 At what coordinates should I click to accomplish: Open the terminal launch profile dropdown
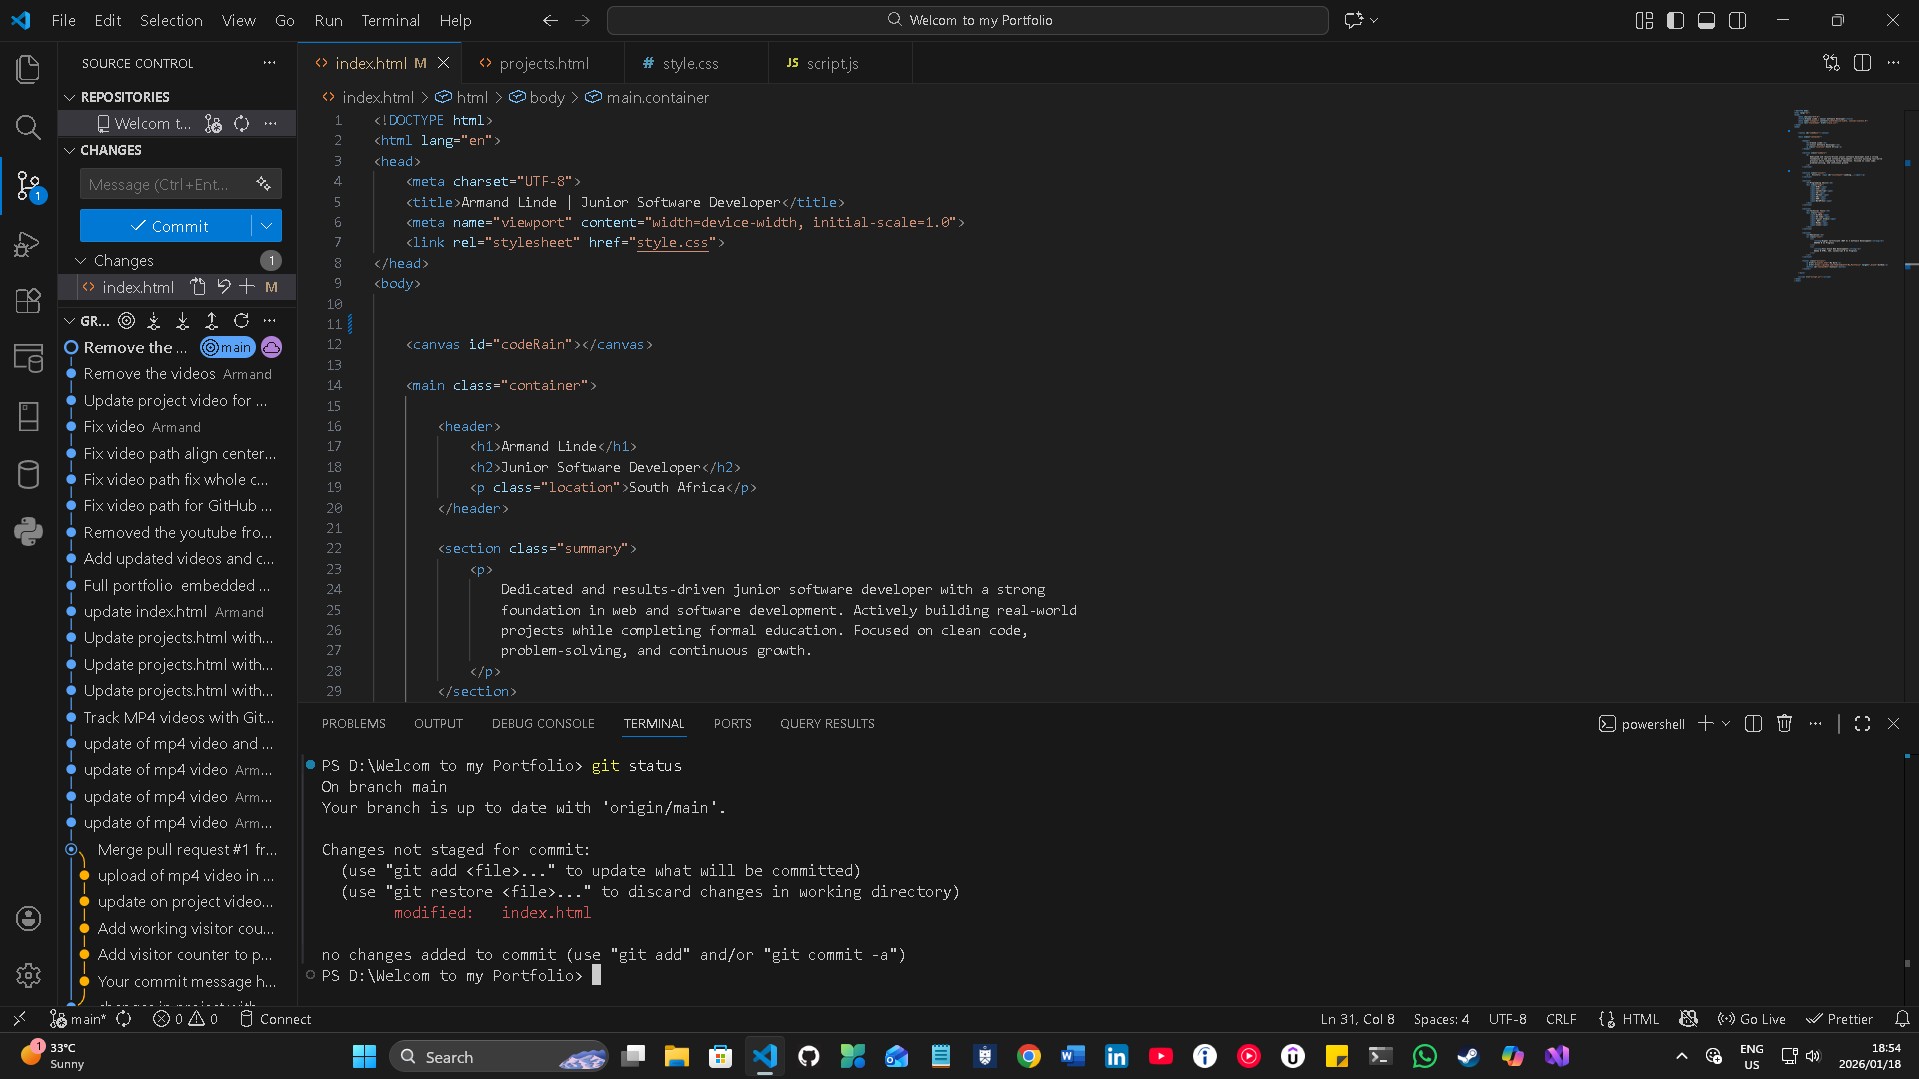[1726, 723]
